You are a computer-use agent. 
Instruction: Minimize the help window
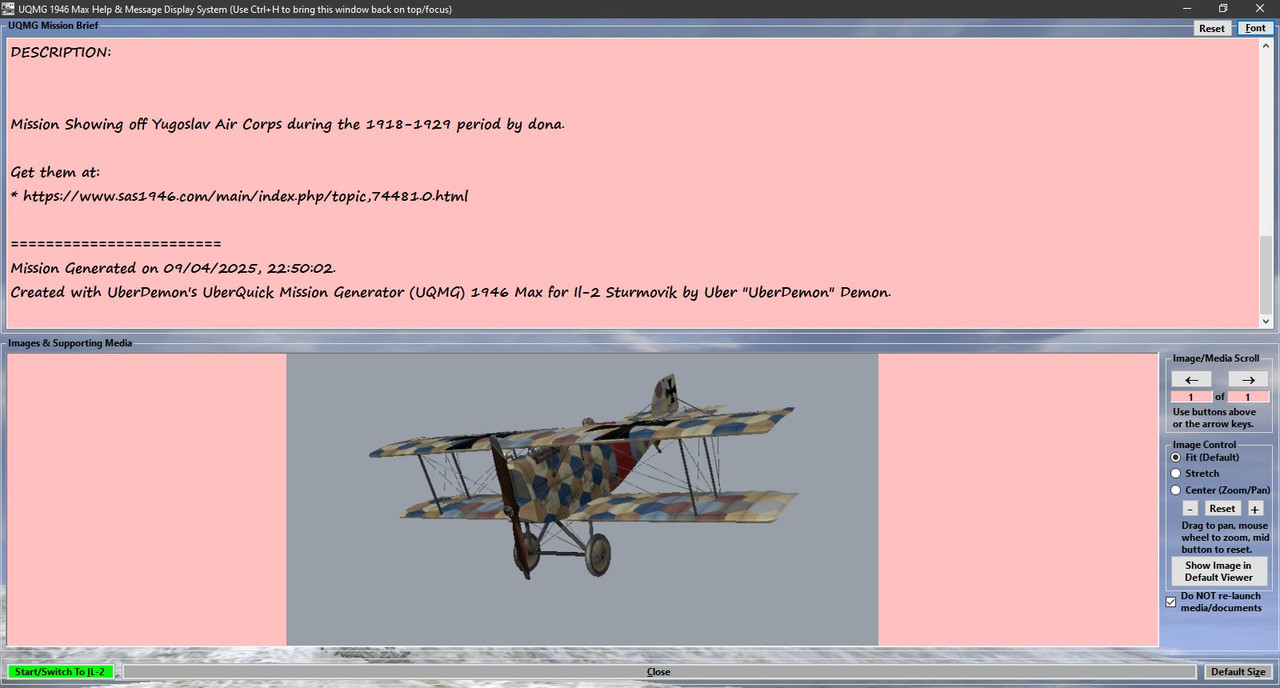[x=1186, y=8]
